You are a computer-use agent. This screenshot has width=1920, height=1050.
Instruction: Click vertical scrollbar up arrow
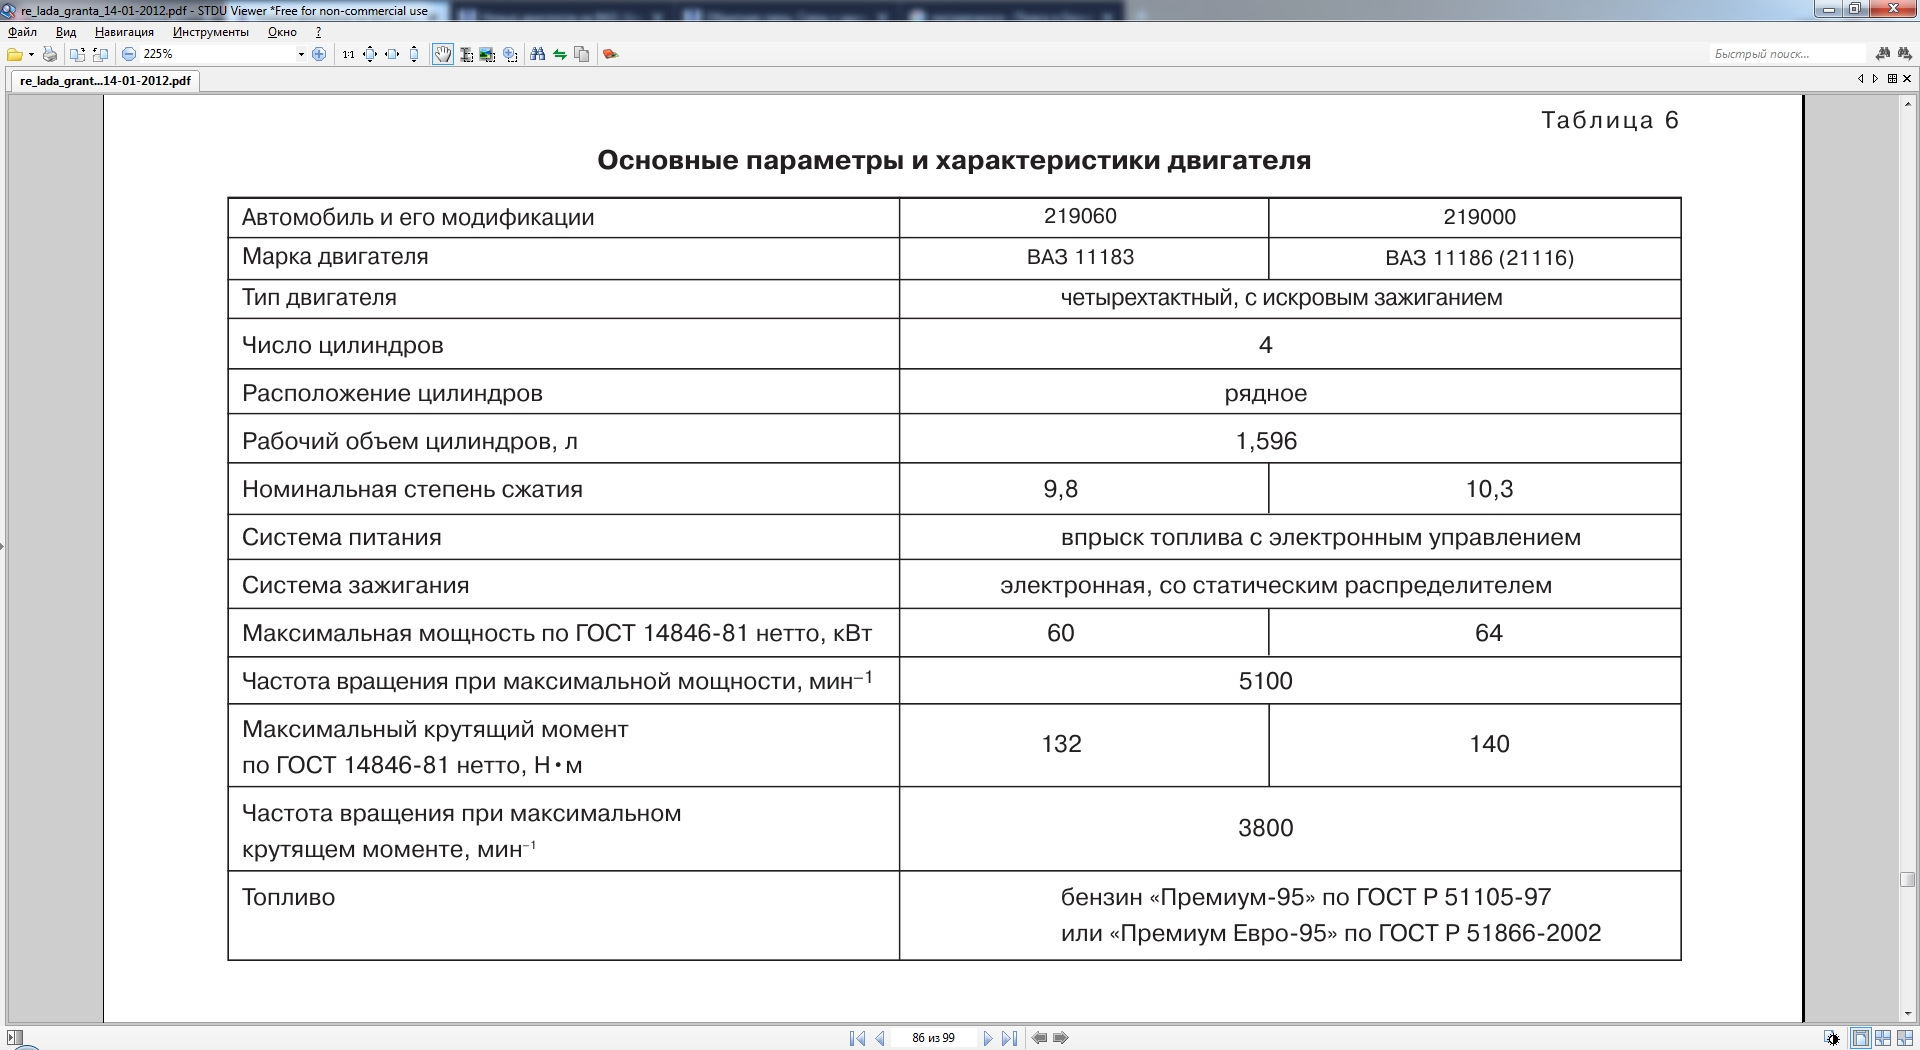(1908, 102)
